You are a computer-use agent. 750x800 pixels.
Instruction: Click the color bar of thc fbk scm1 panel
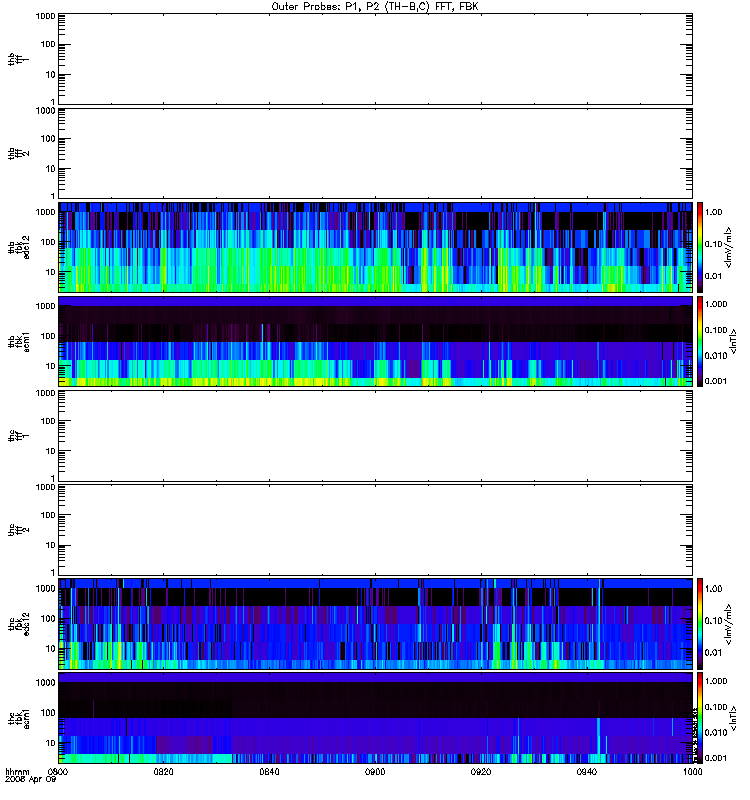pyautogui.click(x=700, y=718)
